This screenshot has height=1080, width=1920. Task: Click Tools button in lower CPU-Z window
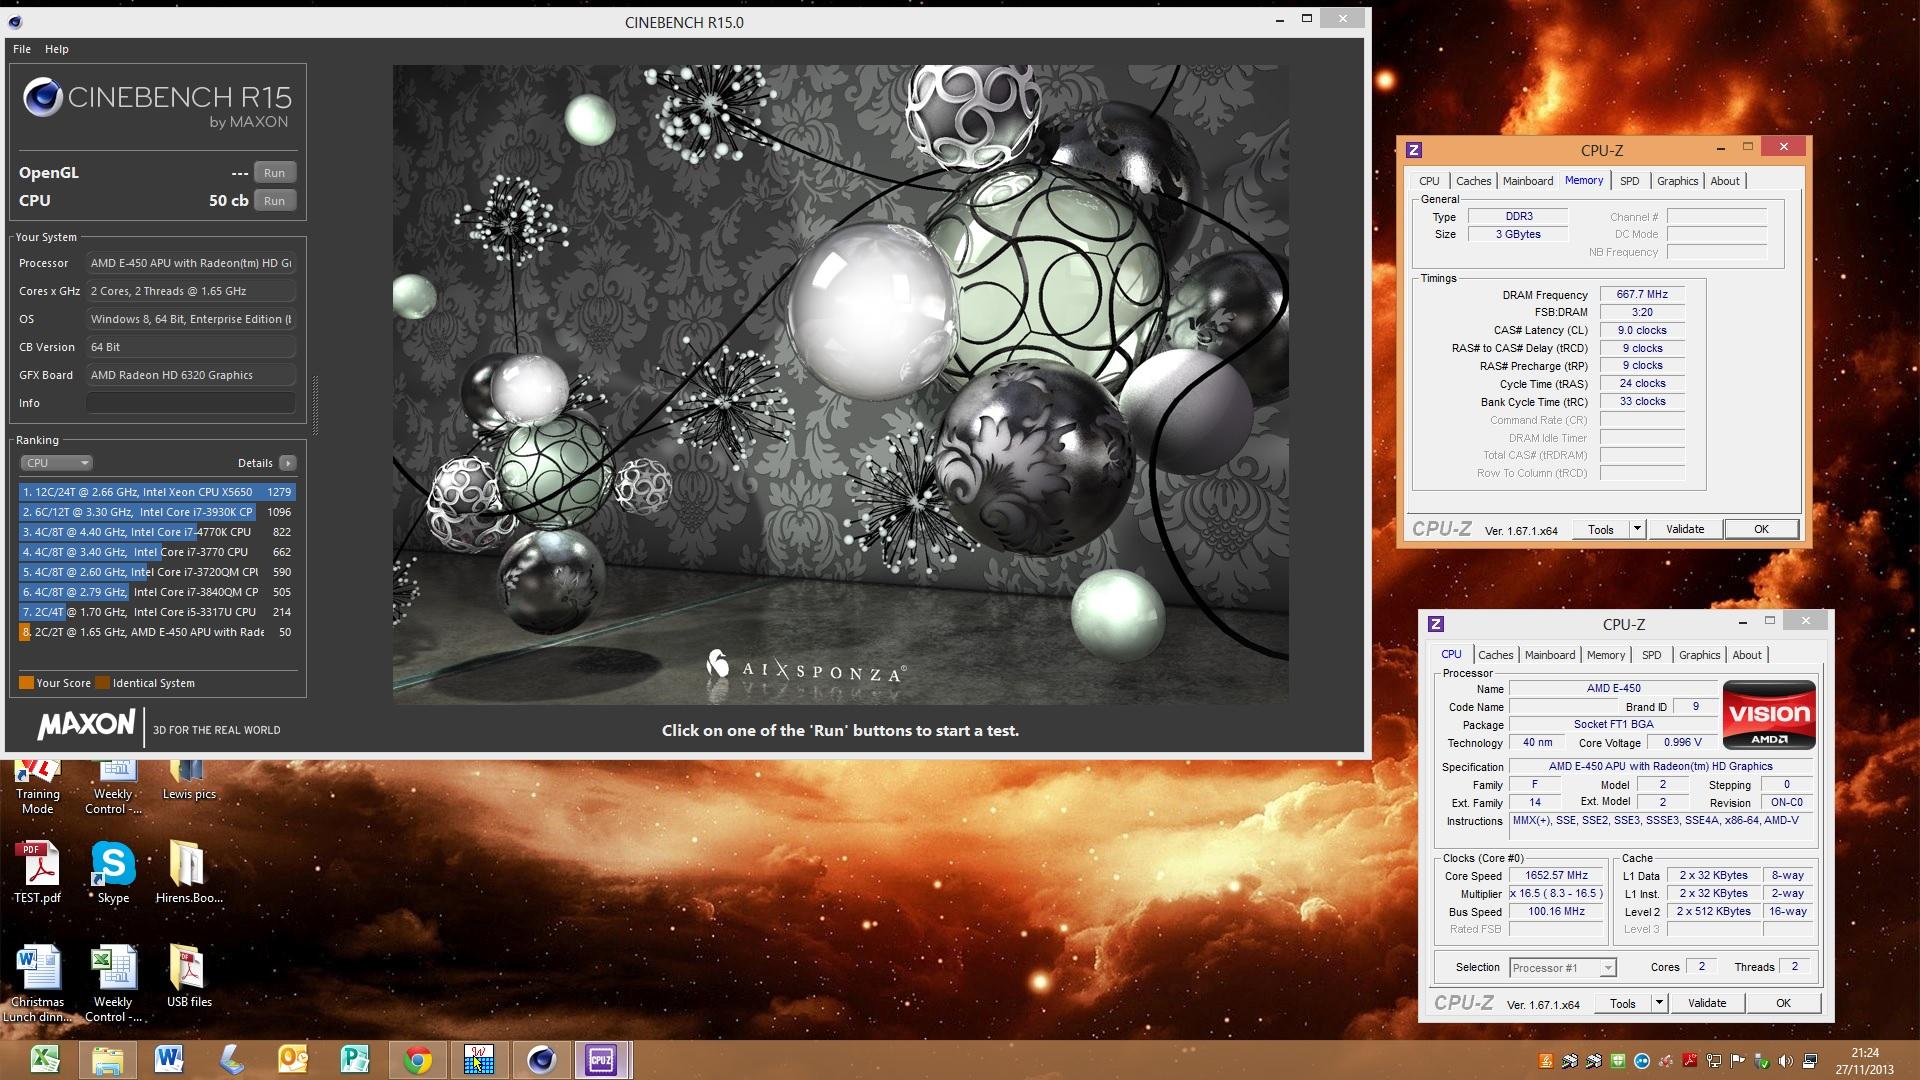click(x=1623, y=1003)
